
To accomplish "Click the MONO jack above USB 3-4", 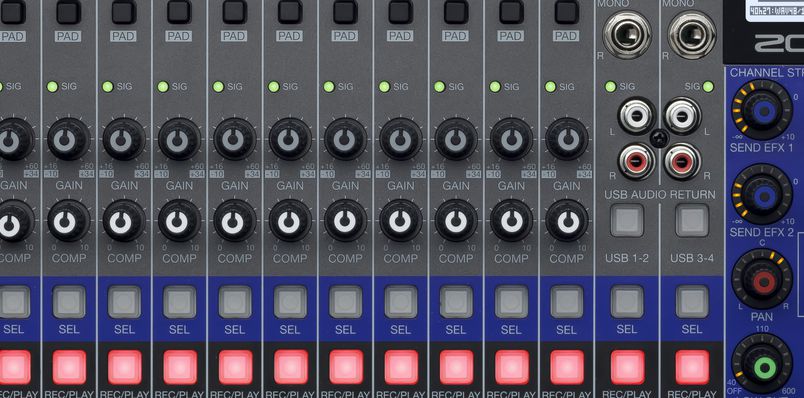I will (692, 34).
